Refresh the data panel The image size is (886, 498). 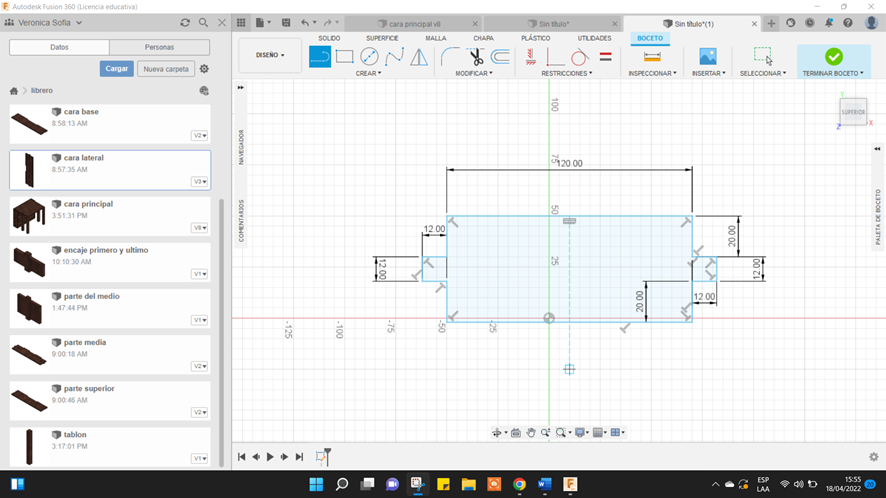tap(185, 23)
